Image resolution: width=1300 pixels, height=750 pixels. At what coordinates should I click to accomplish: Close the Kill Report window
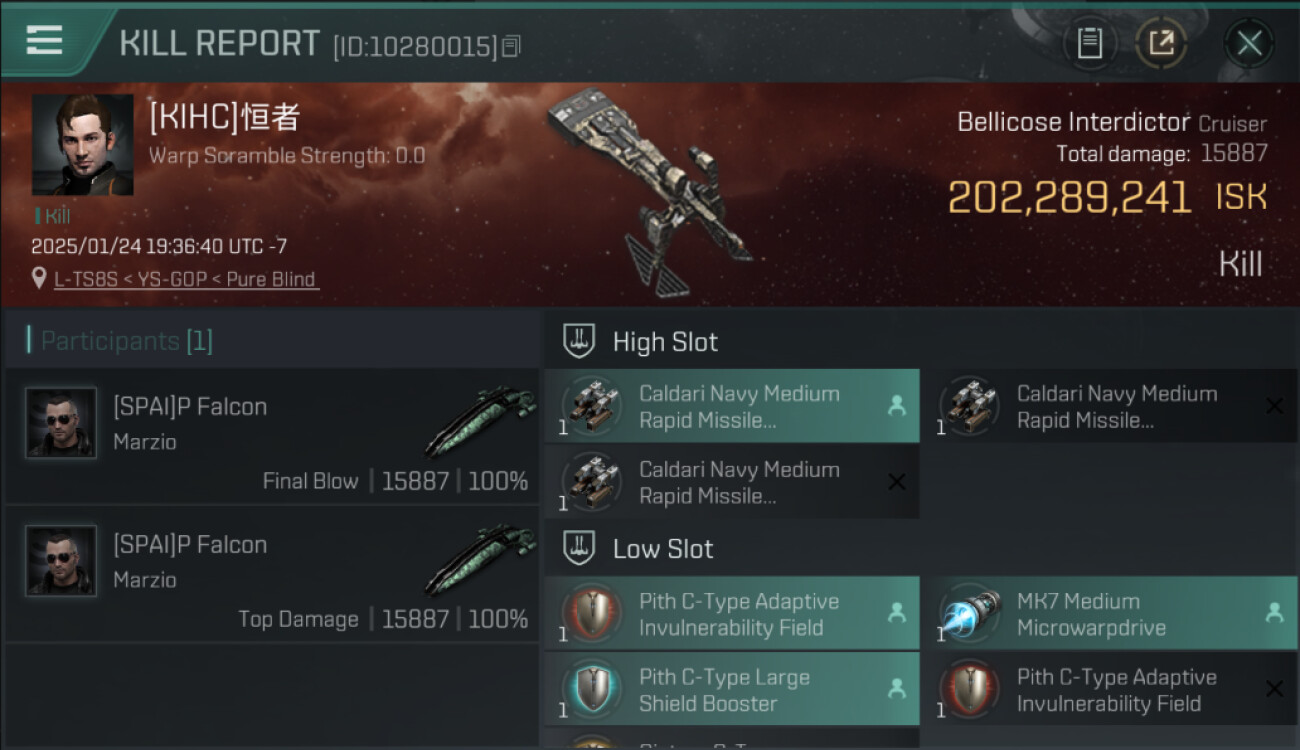1249,43
